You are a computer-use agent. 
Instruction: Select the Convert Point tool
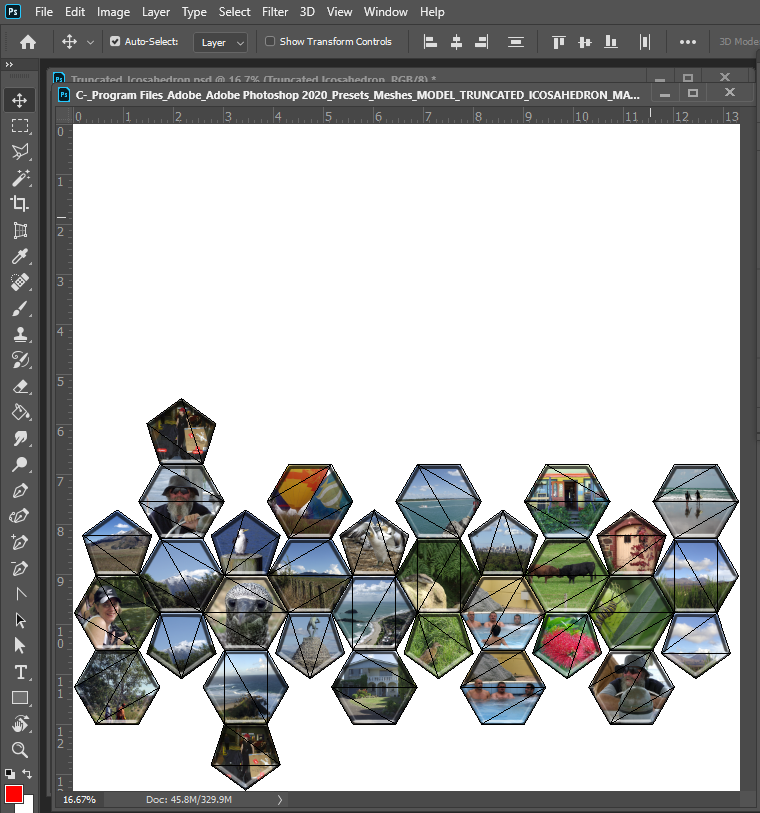pyautogui.click(x=20, y=594)
